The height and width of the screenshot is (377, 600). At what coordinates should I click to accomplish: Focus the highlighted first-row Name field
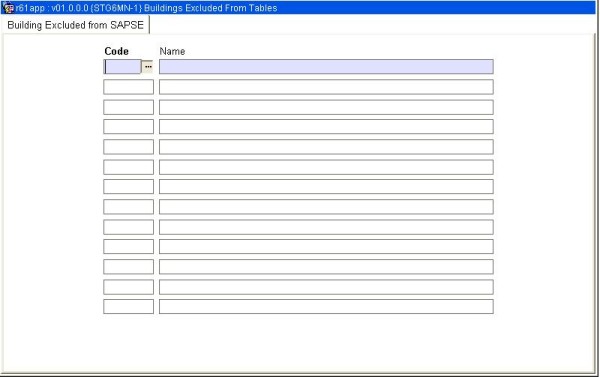tap(326, 67)
